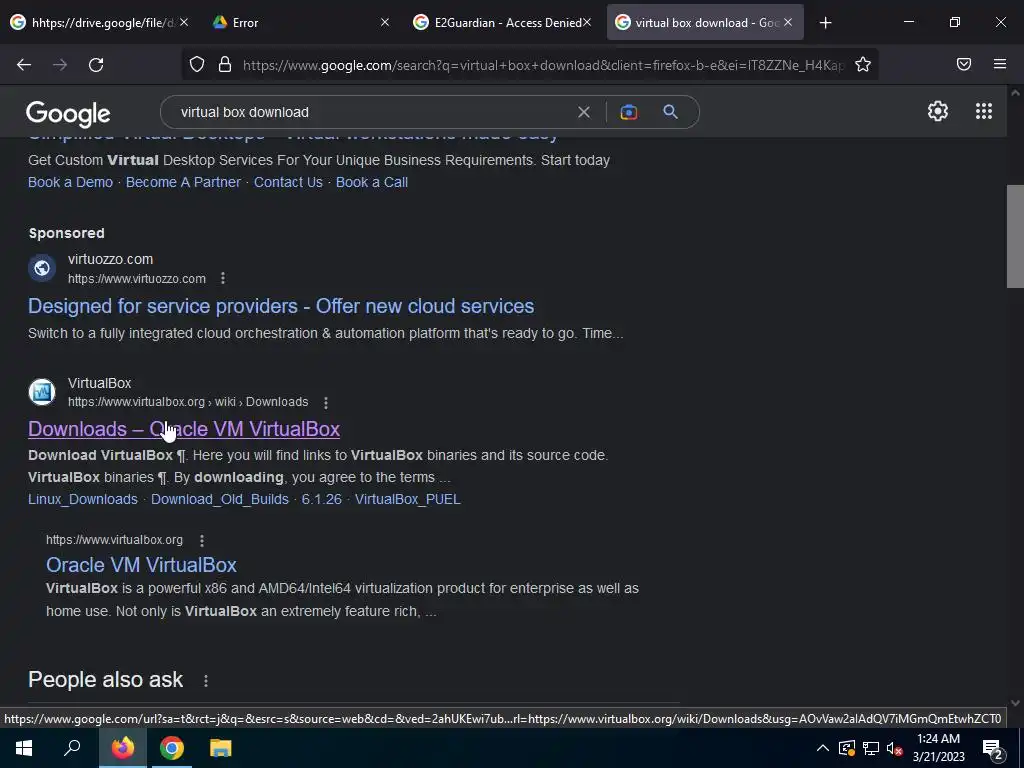Close the virtual box download tab
The width and height of the screenshot is (1024, 768).
pos(788,22)
